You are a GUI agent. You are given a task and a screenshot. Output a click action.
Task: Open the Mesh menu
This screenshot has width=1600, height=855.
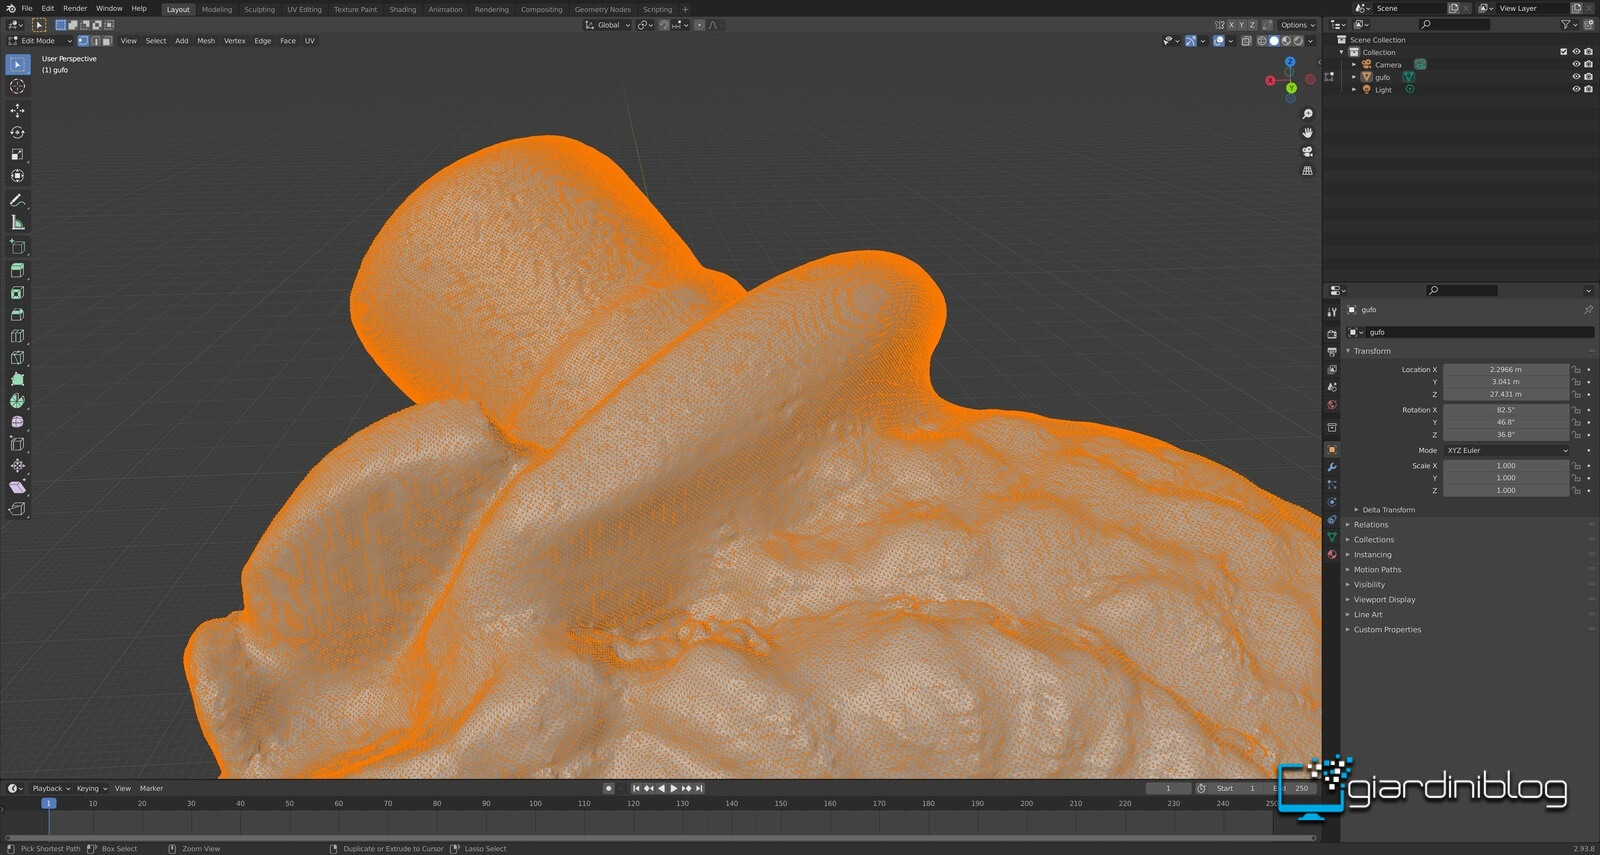tap(206, 41)
